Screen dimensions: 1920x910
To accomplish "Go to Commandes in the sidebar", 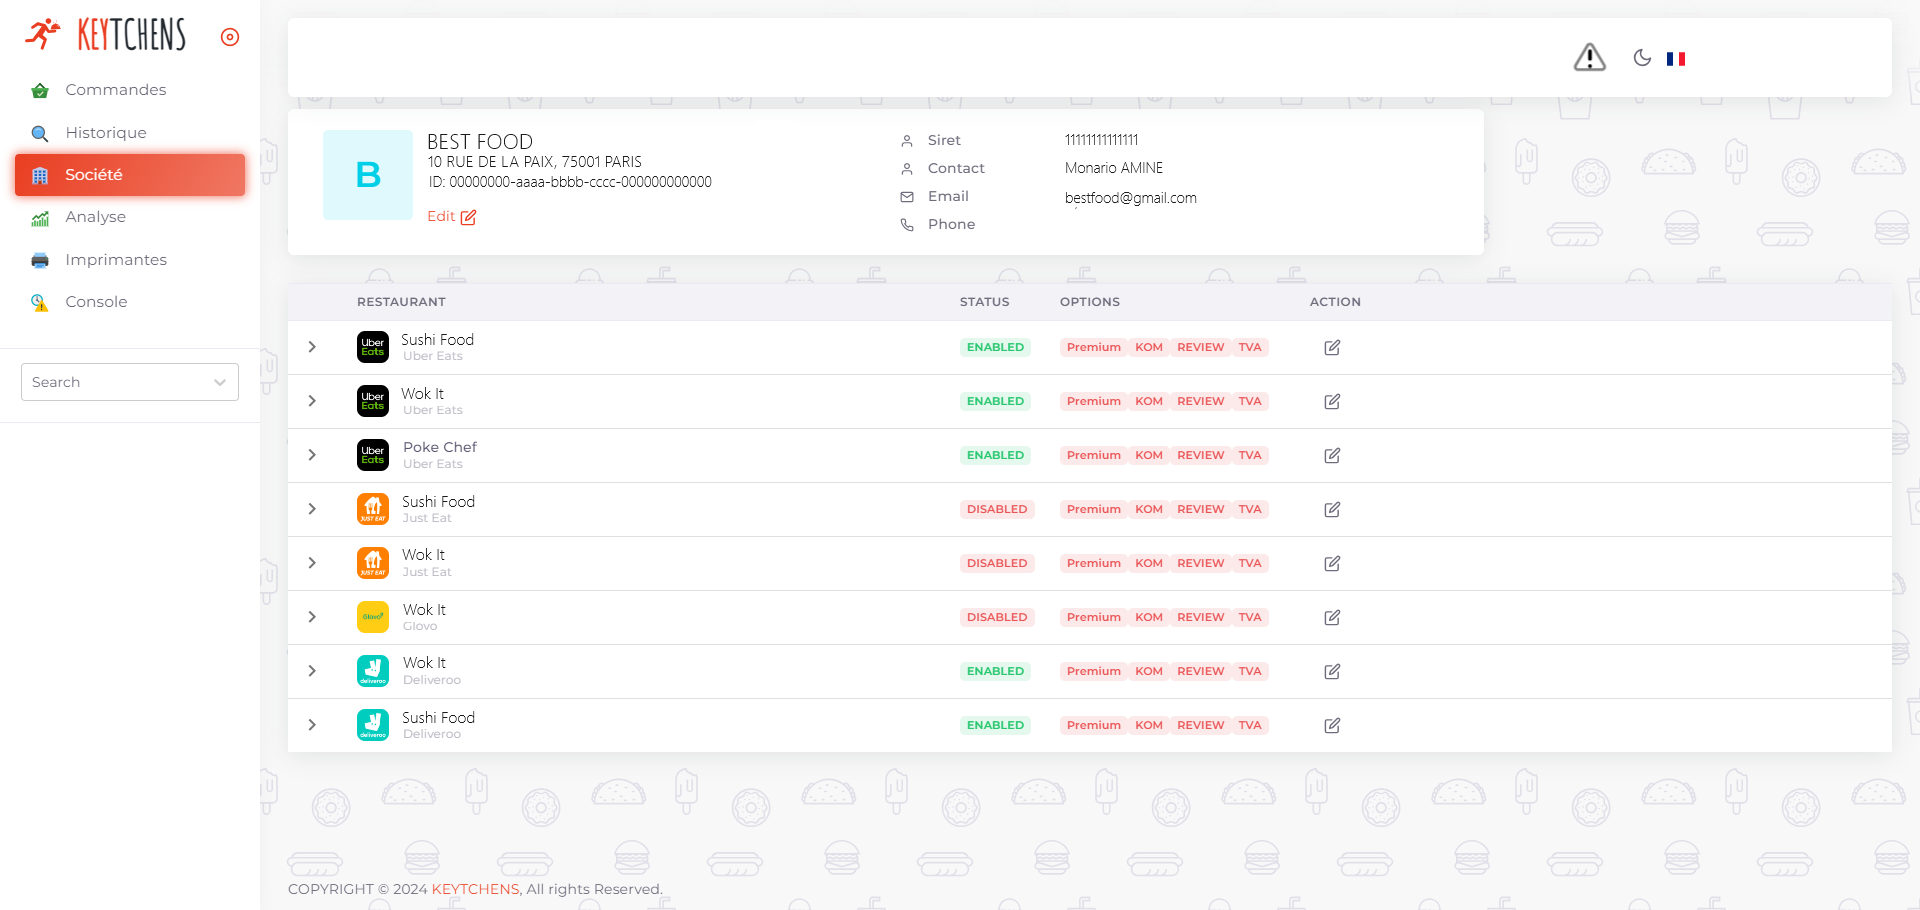I will 115,90.
